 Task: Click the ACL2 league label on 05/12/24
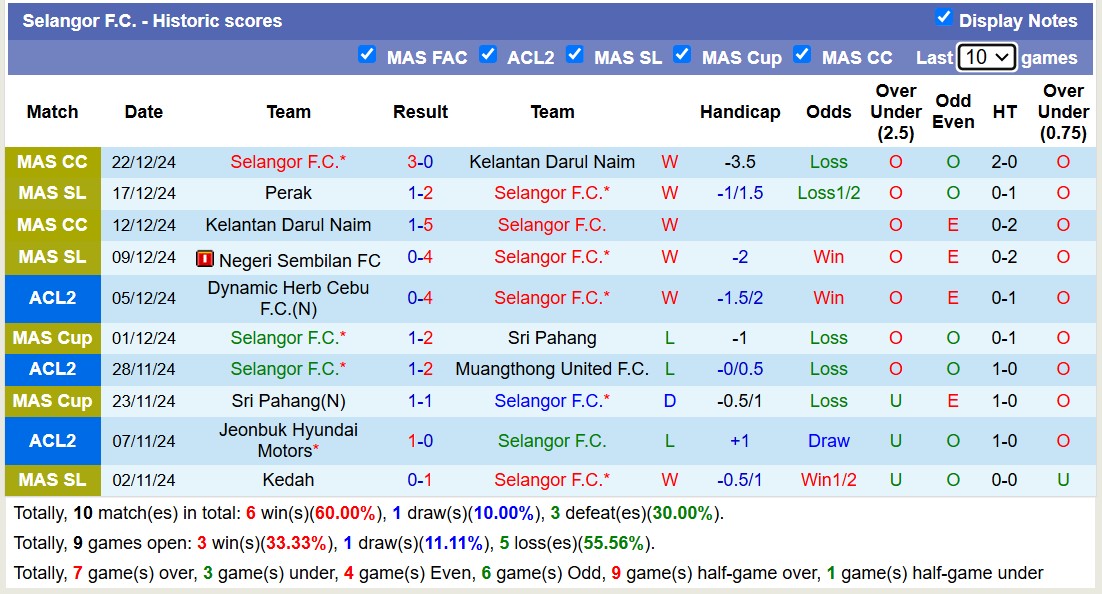click(x=53, y=298)
